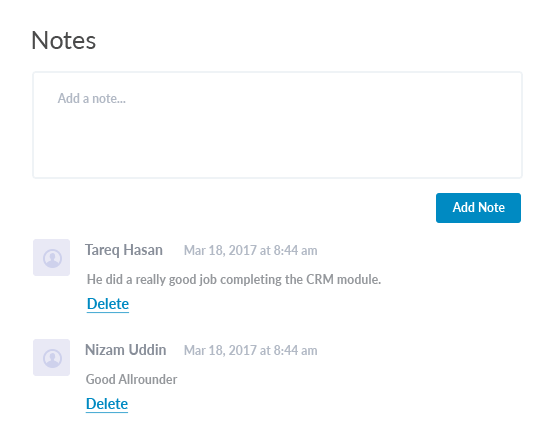This screenshot has height=441, width=555.
Task: Click the word Hasan in first author name
Action: pyautogui.click(x=143, y=250)
